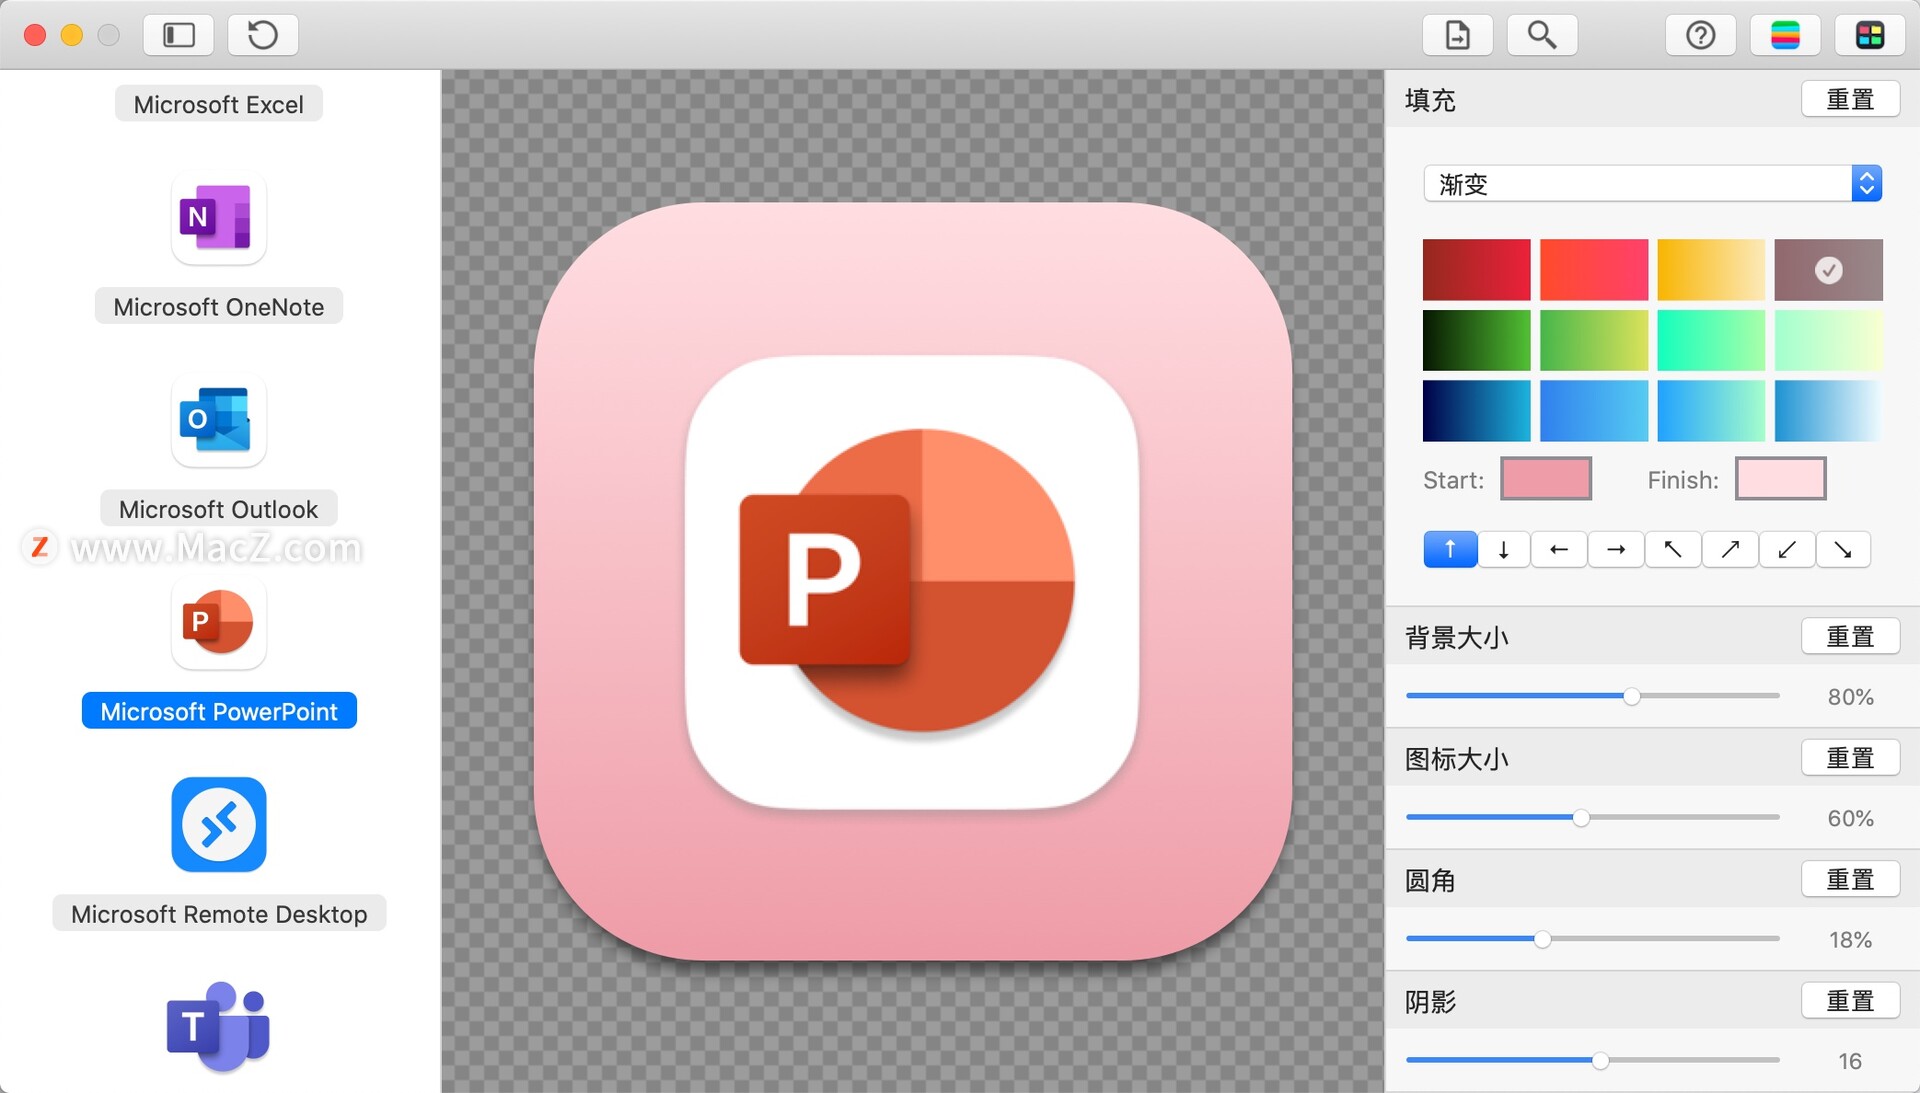Choose the green-to-yellow gradient swatch

pyautogui.click(x=1594, y=340)
